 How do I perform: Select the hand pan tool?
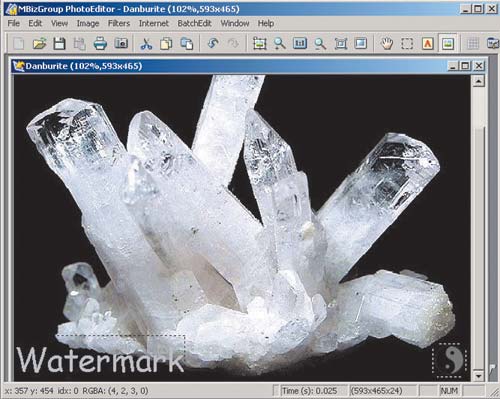point(387,43)
